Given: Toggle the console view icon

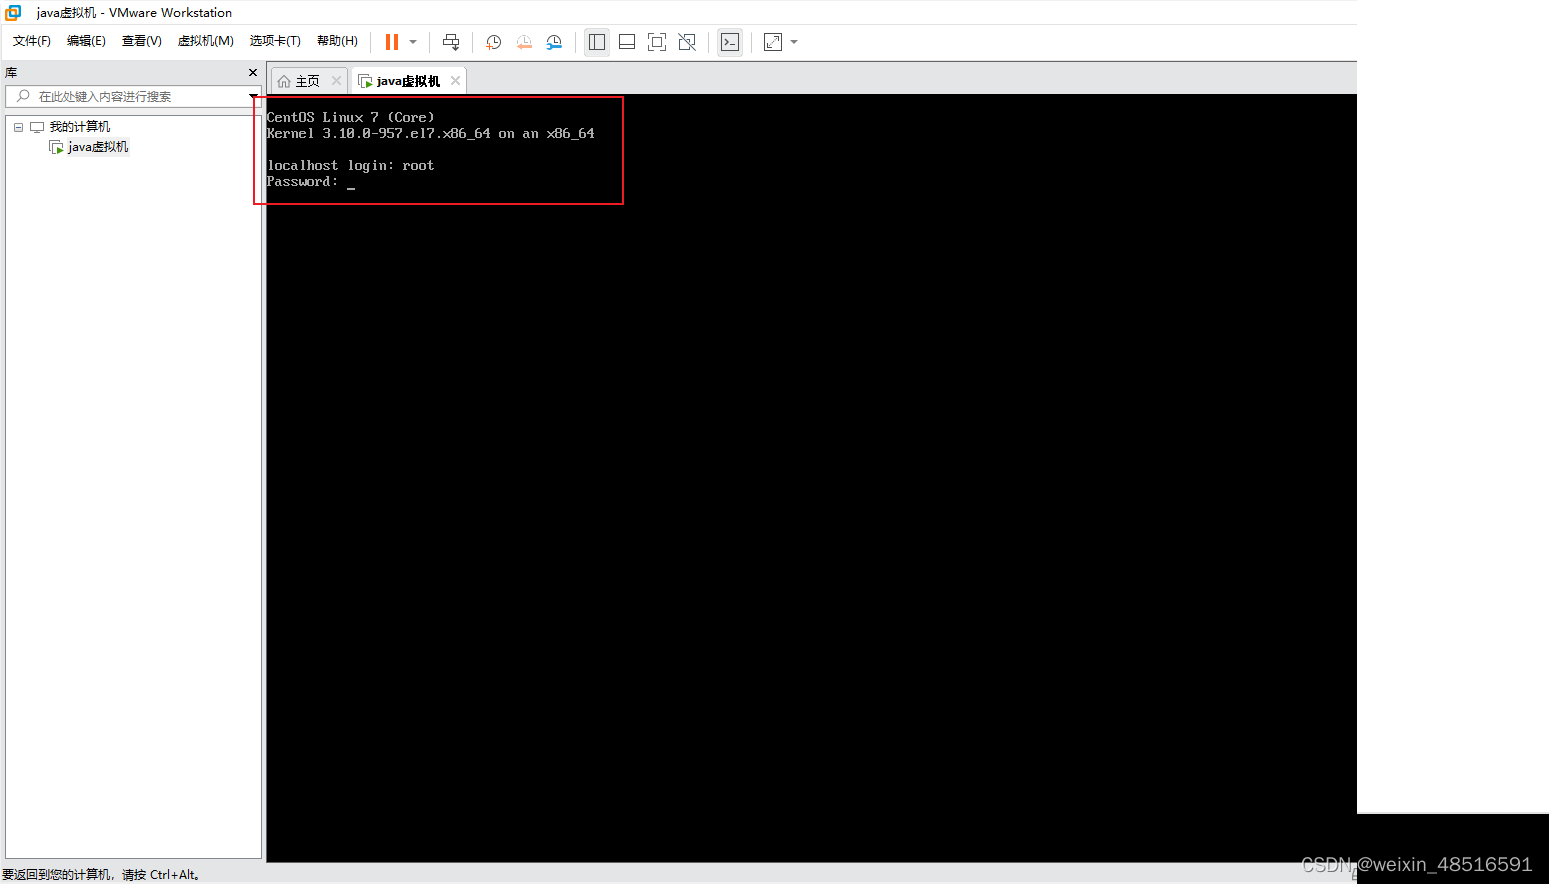Looking at the screenshot, I should [730, 42].
